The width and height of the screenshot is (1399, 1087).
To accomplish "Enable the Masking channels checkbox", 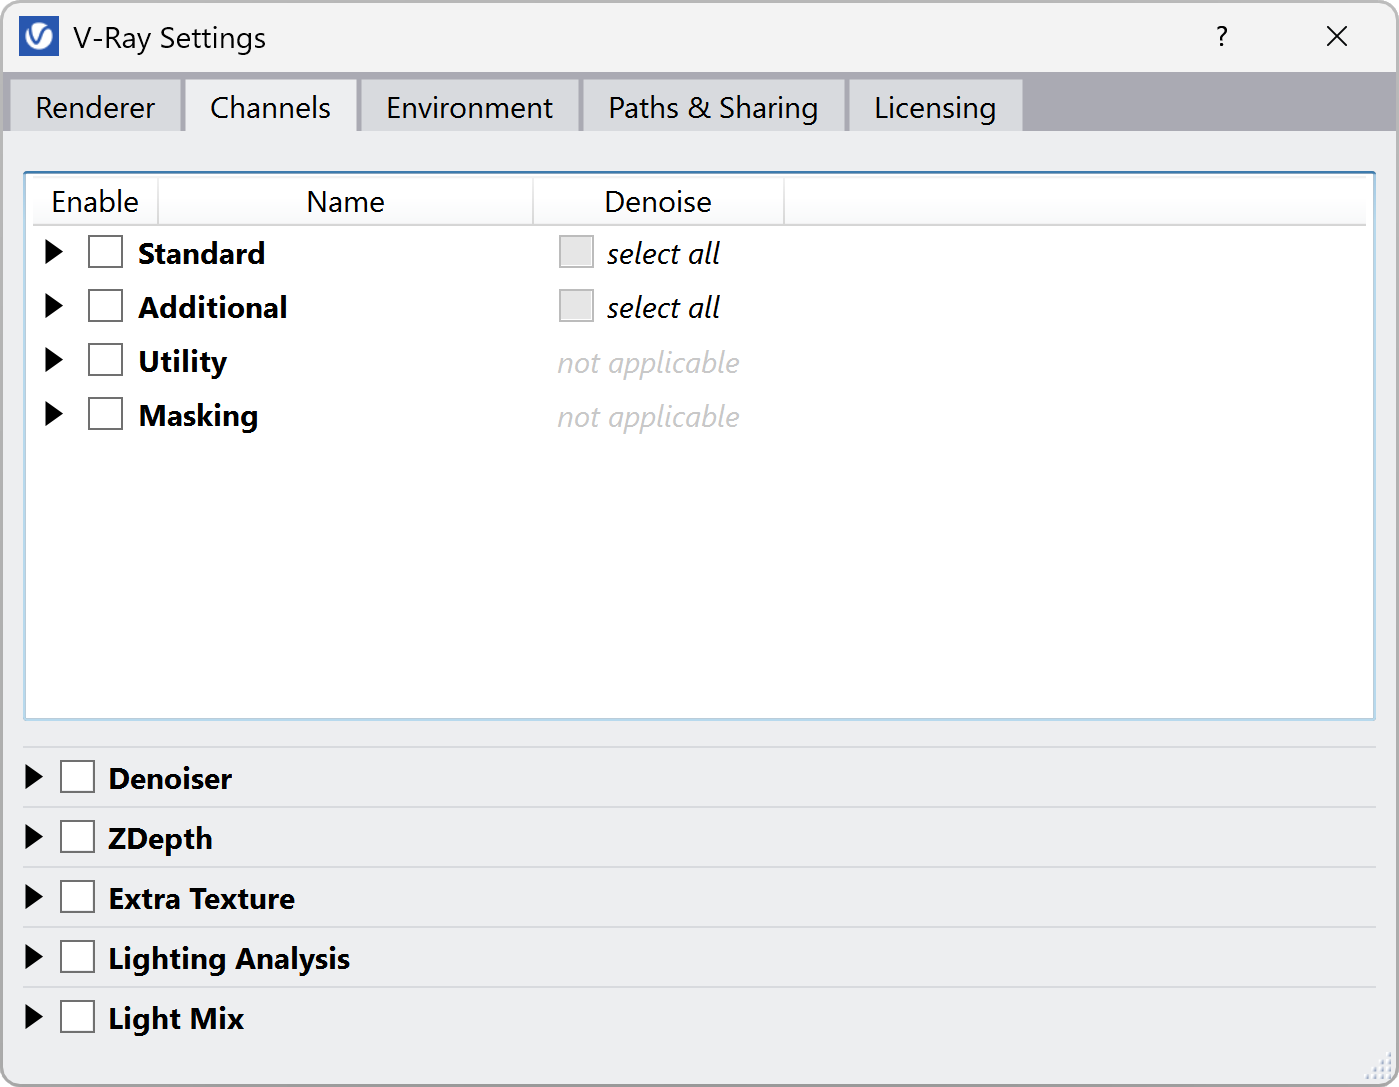I will [105, 414].
